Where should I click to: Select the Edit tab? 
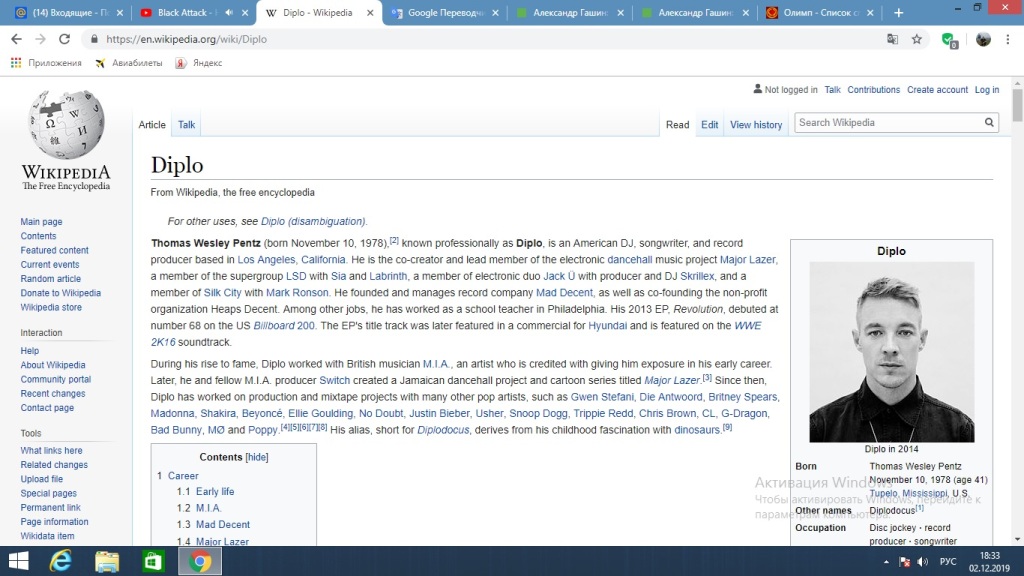coord(709,125)
